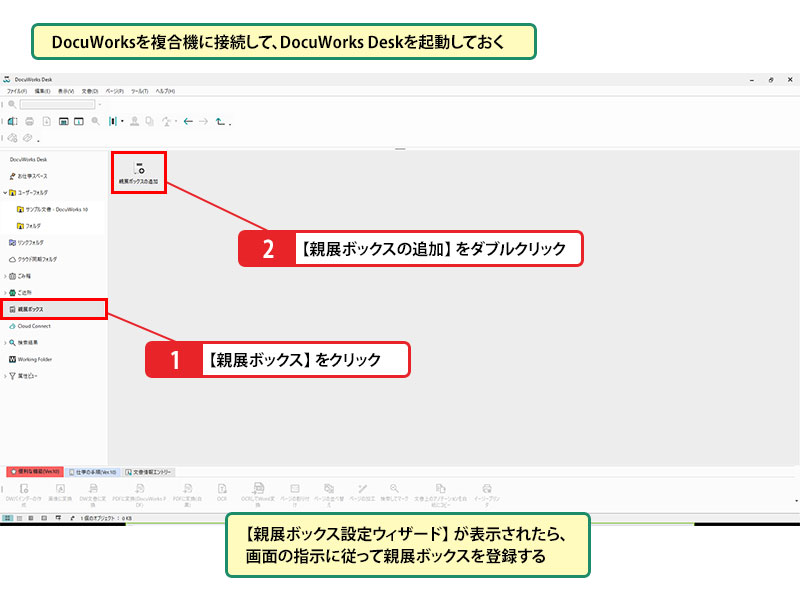Switch to 仕事の手順(Ver.10) tab
This screenshot has width=800, height=600.
93,472
